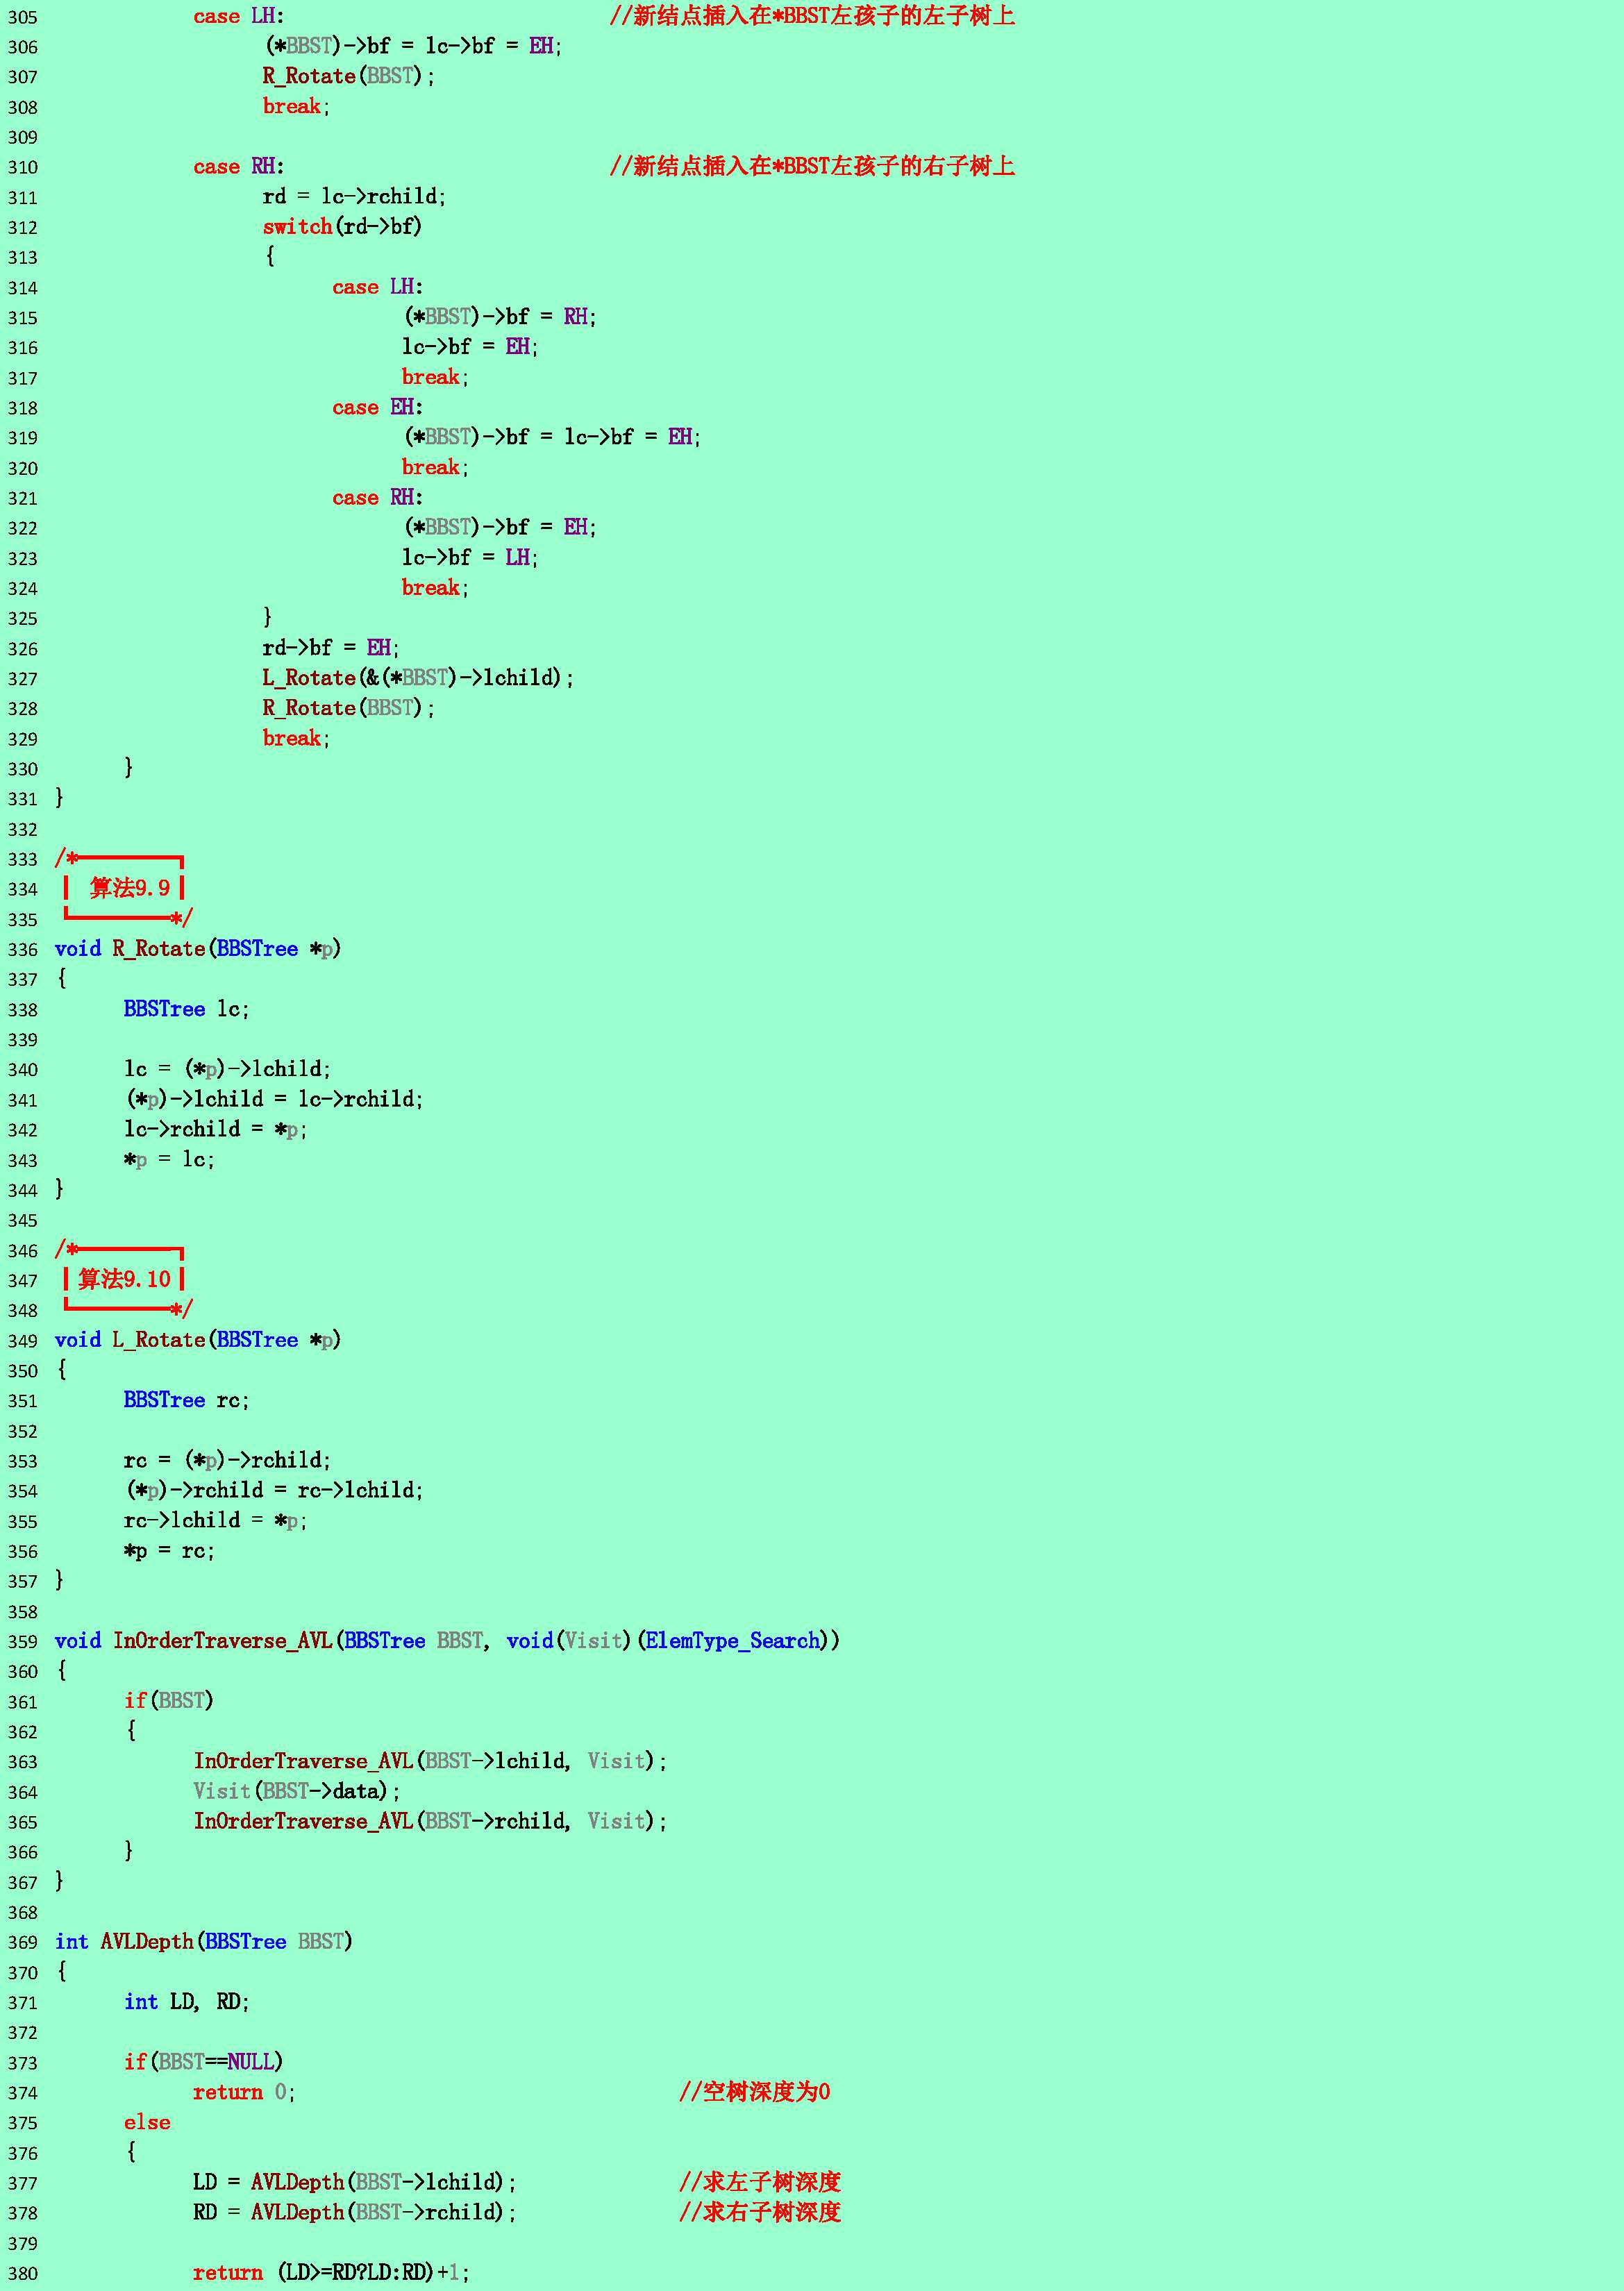The width and height of the screenshot is (1624, 2291).
Task: Click 'BBSTree lc;' on line 338
Action: [186, 1009]
